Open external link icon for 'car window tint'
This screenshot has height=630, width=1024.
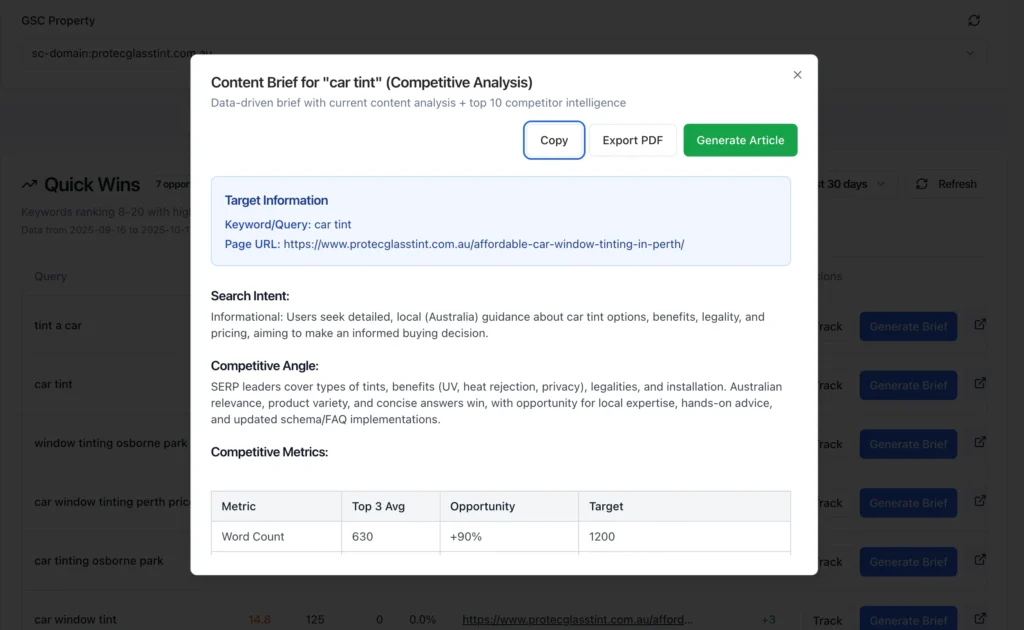[x=980, y=619]
